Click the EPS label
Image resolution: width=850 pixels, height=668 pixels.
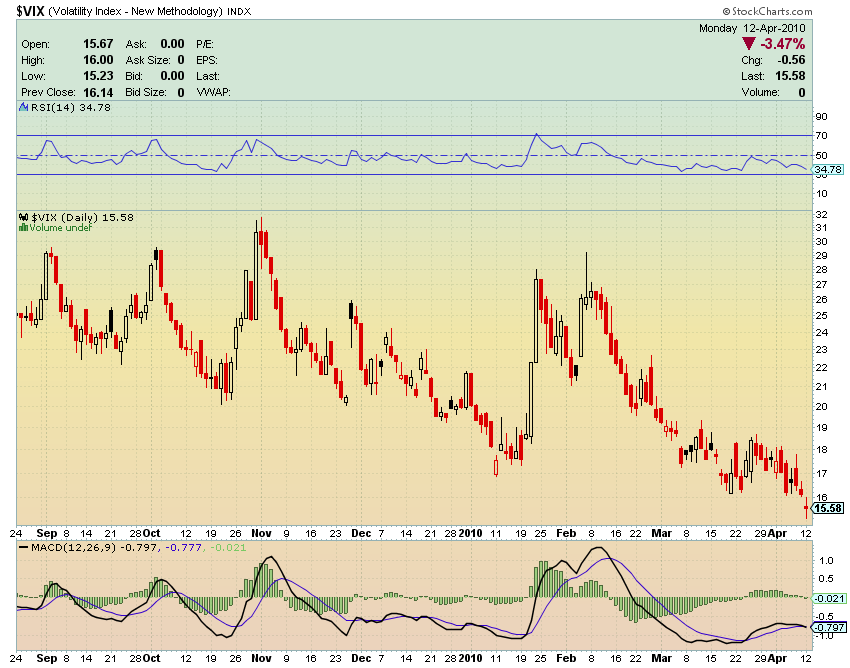207,60
